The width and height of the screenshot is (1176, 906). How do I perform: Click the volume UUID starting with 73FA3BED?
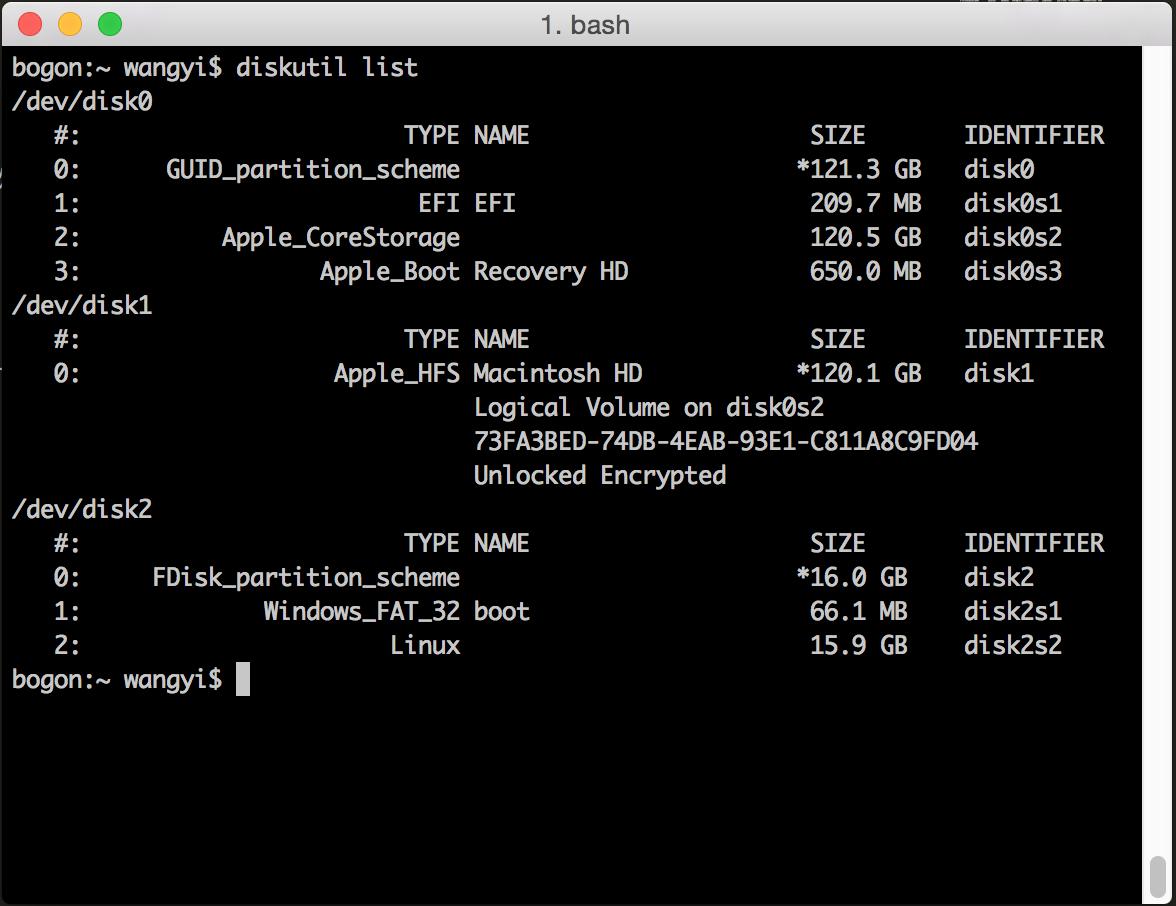coord(726,441)
